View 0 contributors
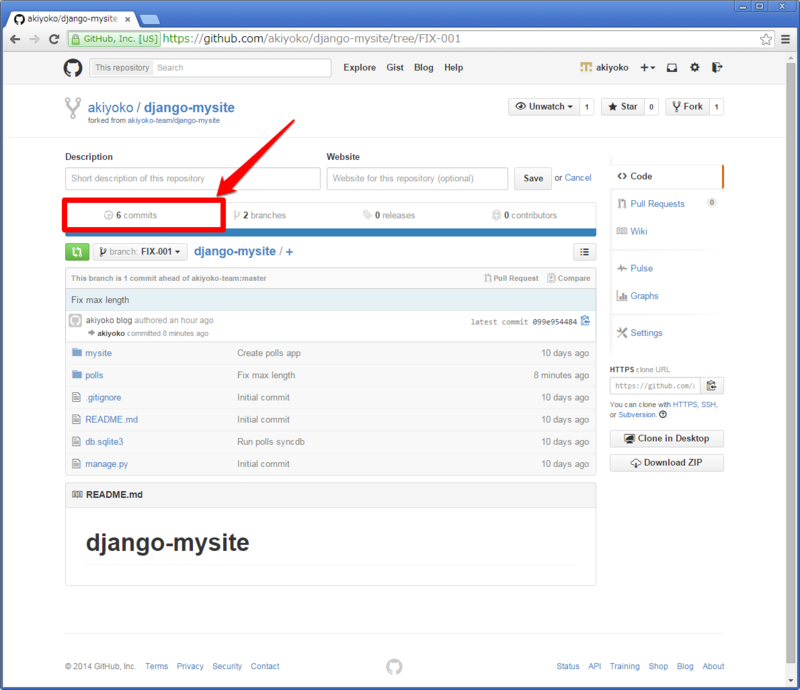 click(x=524, y=215)
